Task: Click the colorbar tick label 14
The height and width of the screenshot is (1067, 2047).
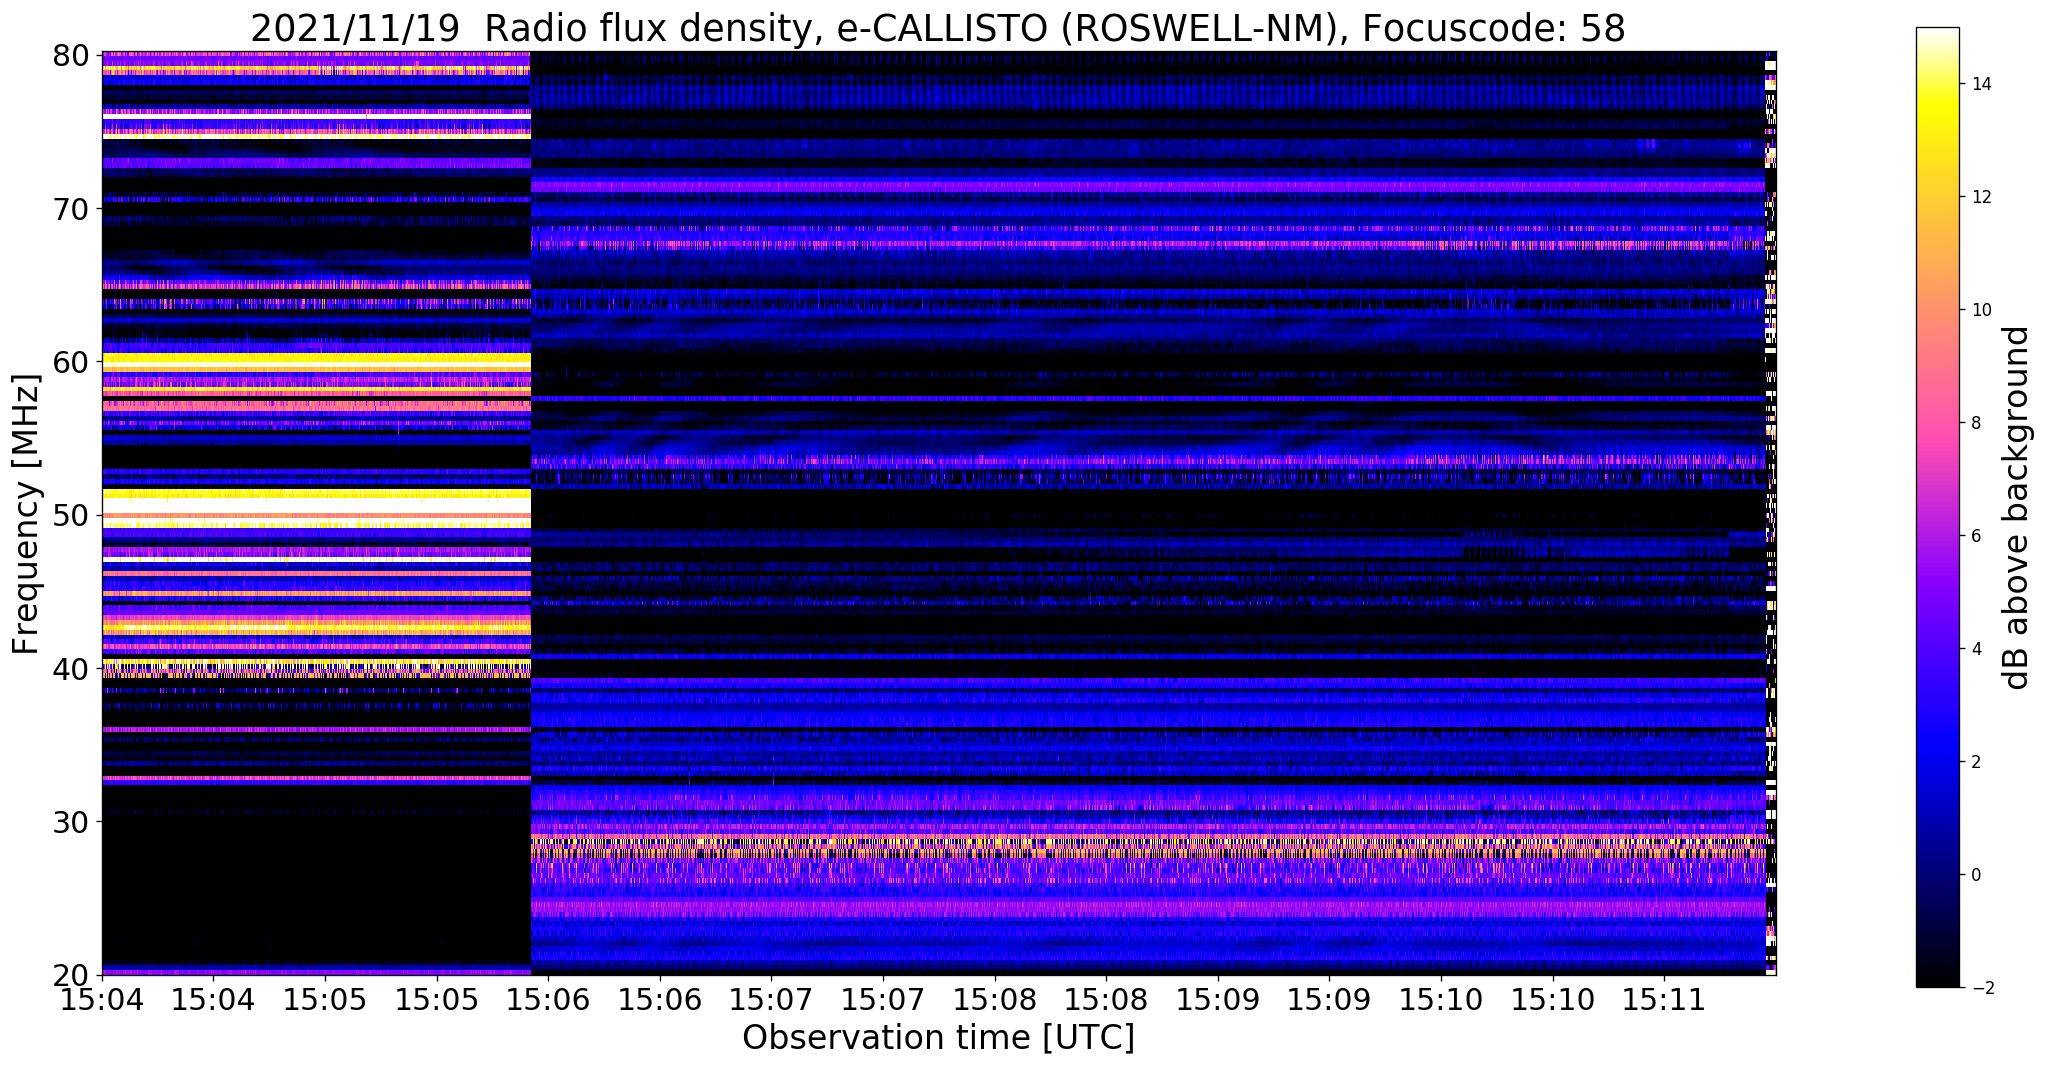Action: [x=1980, y=84]
